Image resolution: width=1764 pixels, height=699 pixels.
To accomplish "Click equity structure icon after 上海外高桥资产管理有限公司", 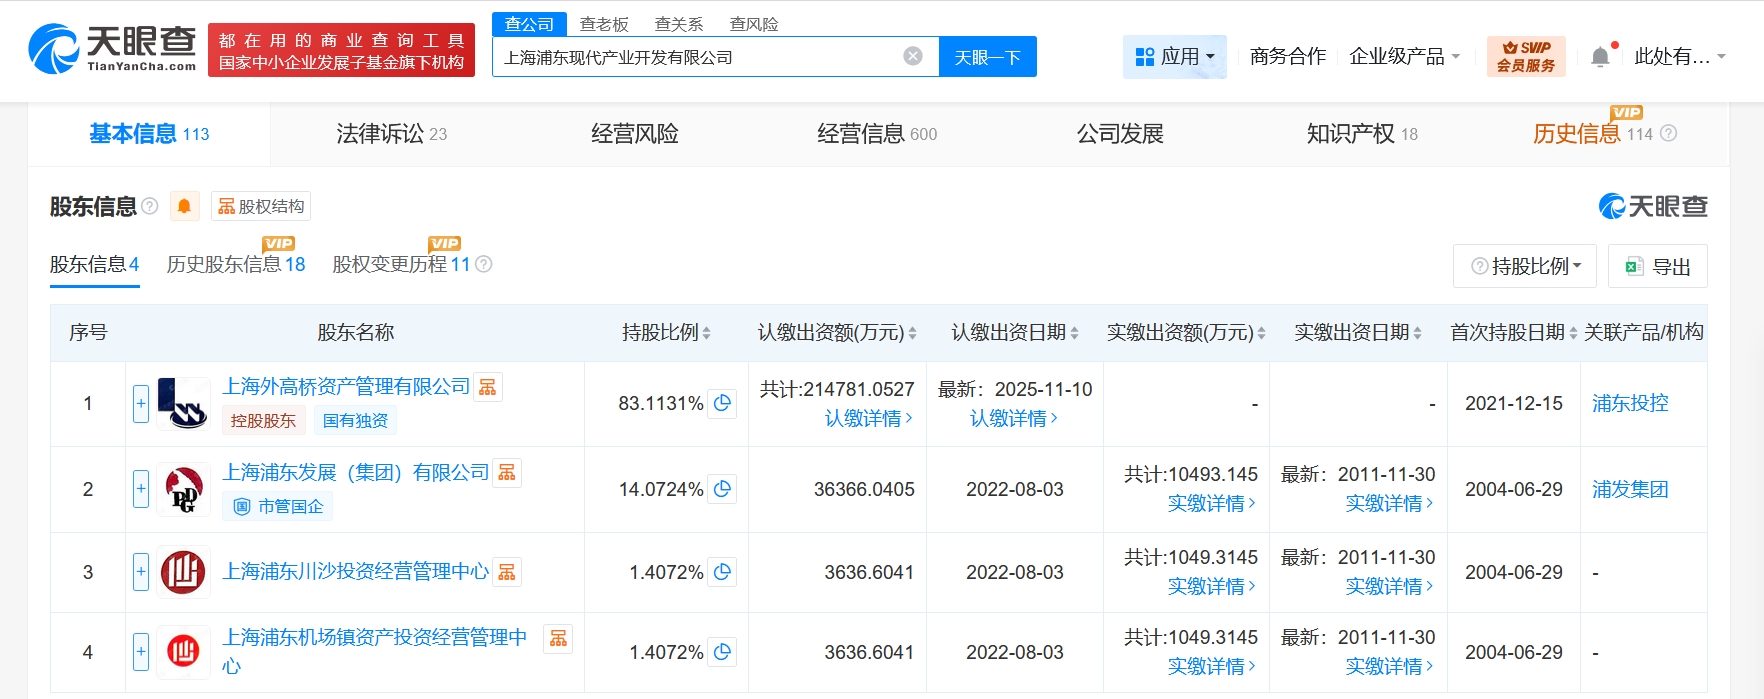I will point(488,387).
